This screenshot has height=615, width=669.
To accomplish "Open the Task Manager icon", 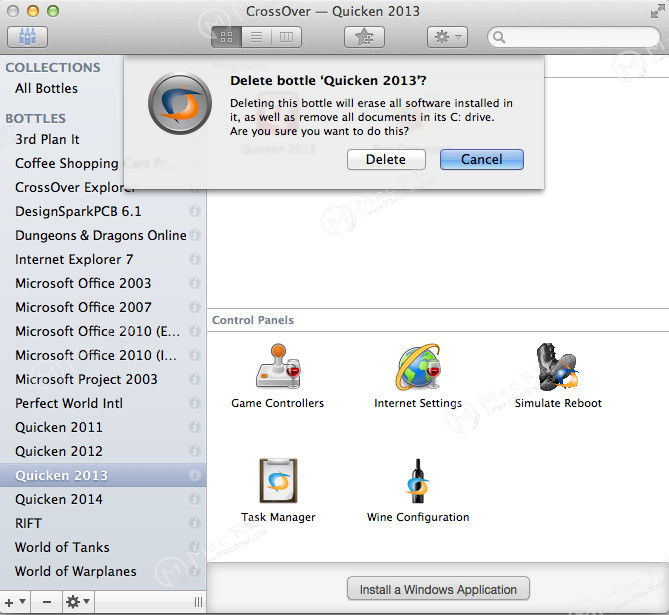I will tap(278, 490).
